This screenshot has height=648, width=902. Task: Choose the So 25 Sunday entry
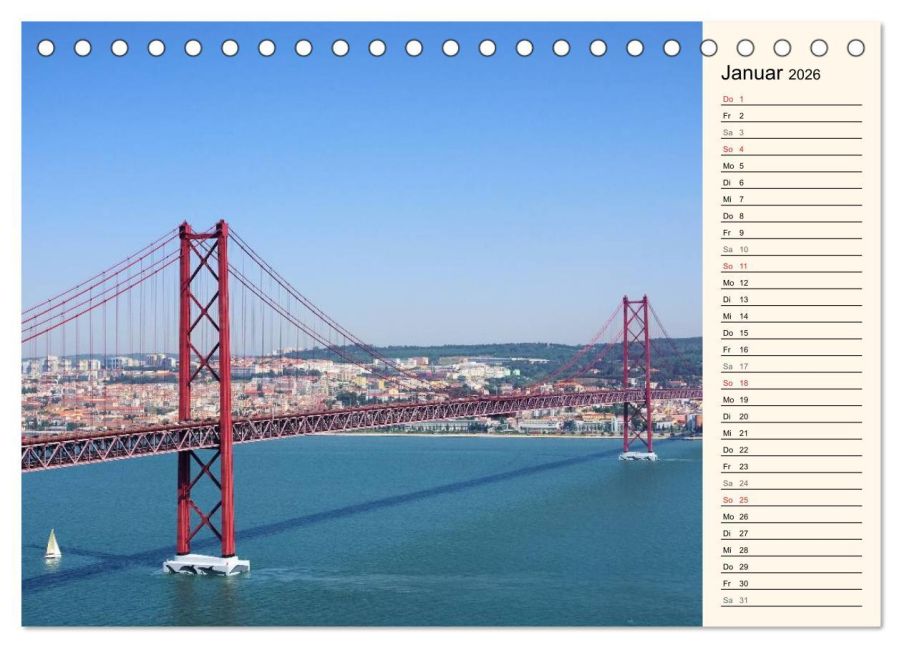[x=792, y=500]
